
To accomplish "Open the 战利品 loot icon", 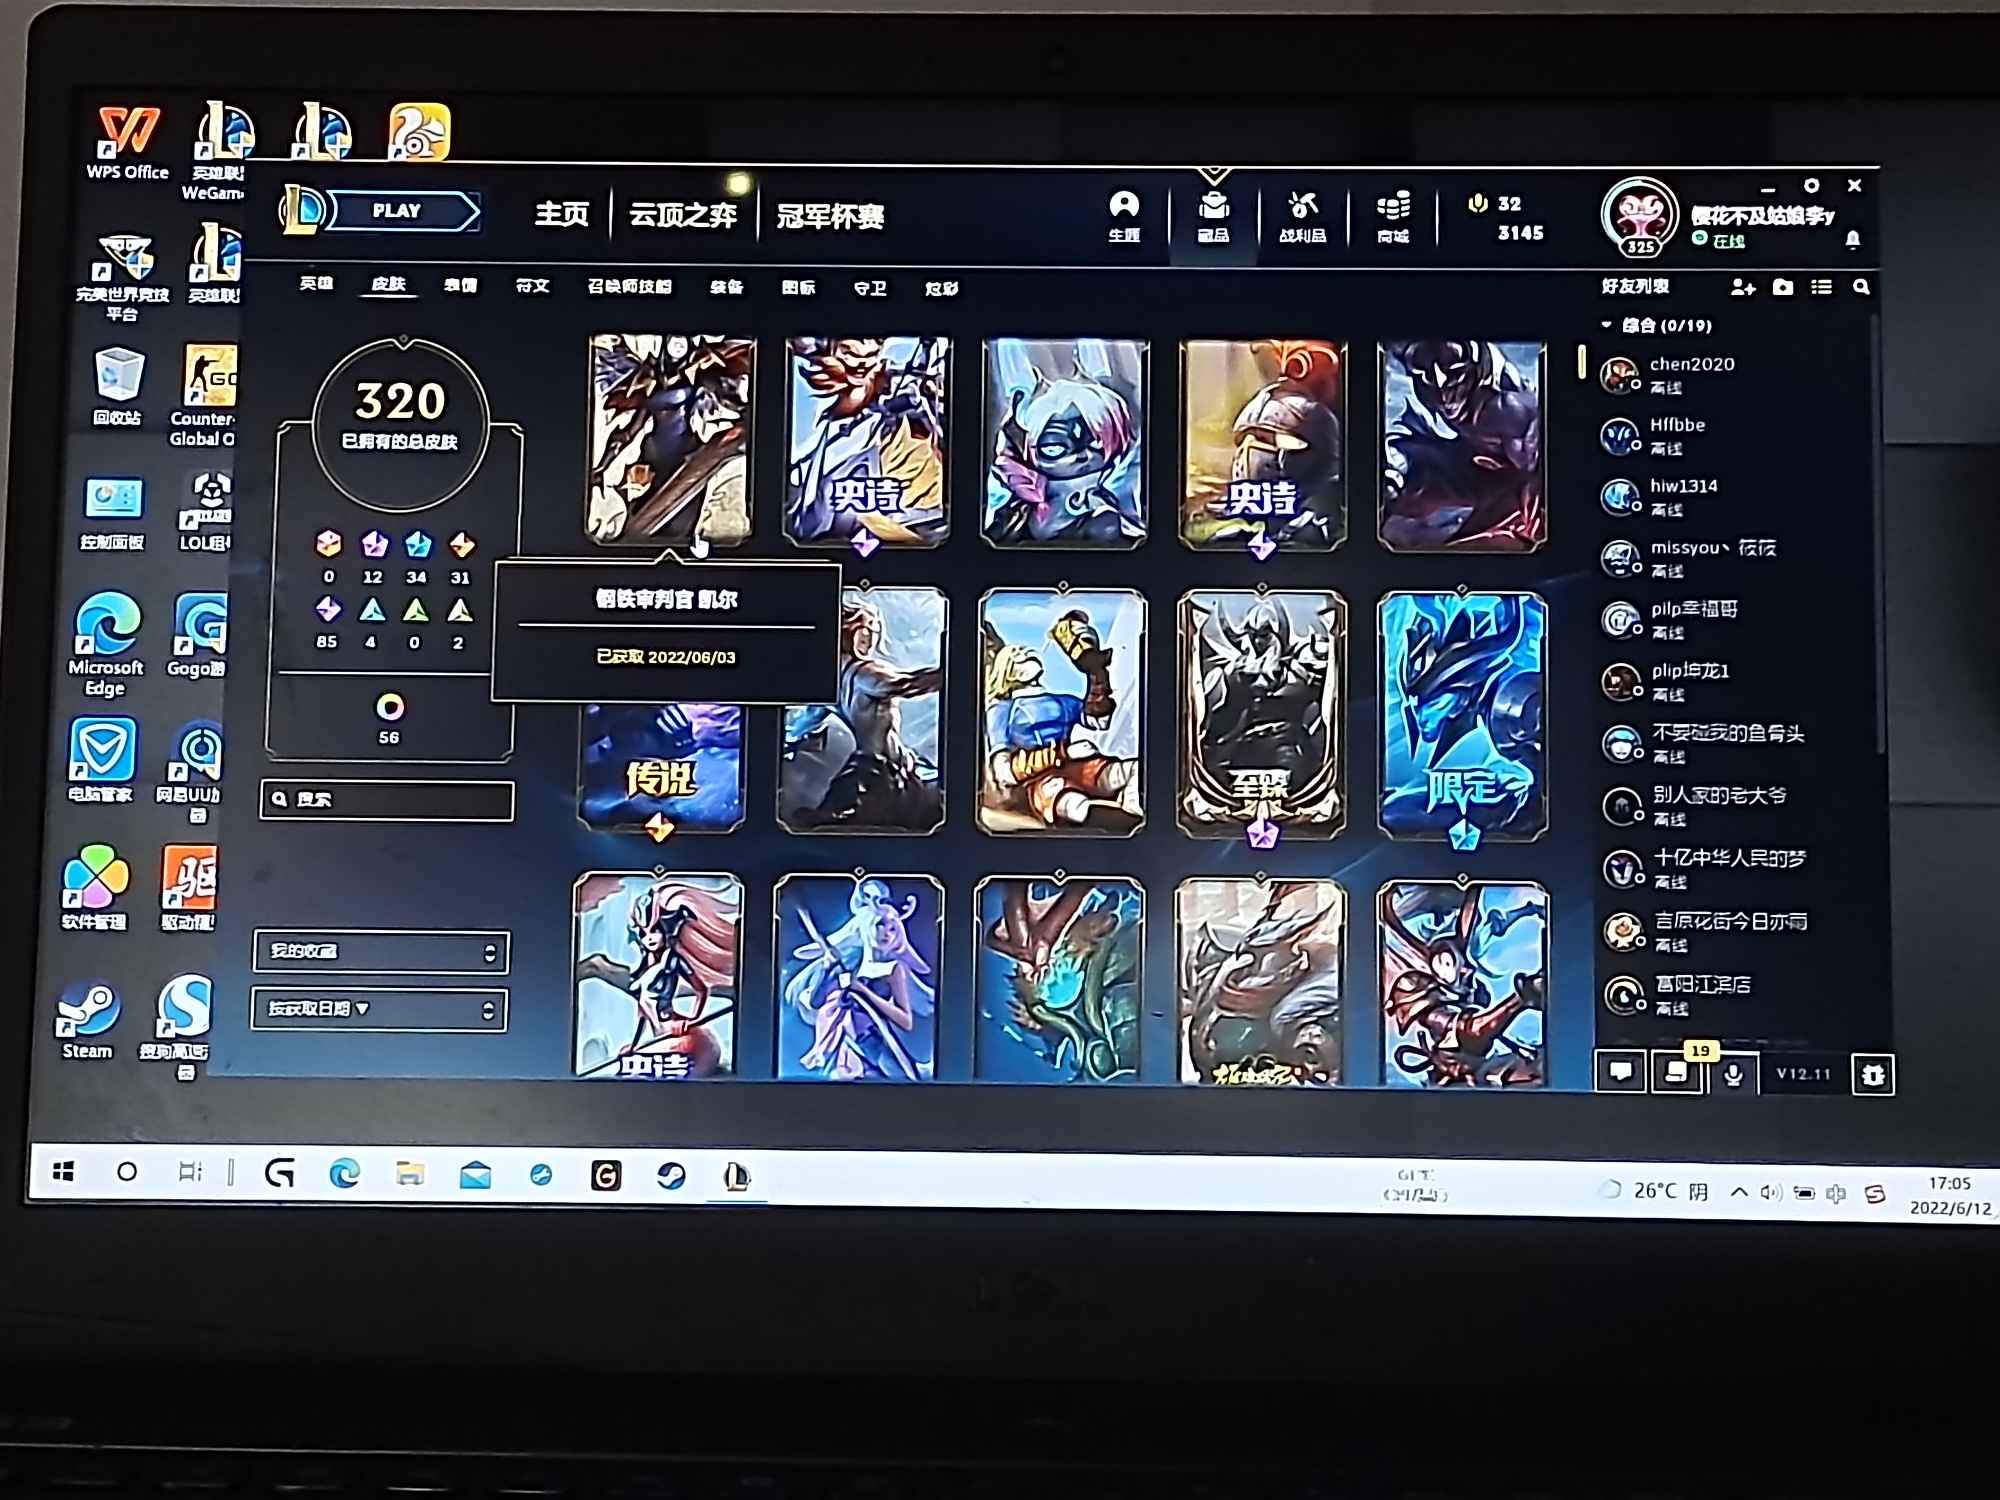I will pos(1302,216).
